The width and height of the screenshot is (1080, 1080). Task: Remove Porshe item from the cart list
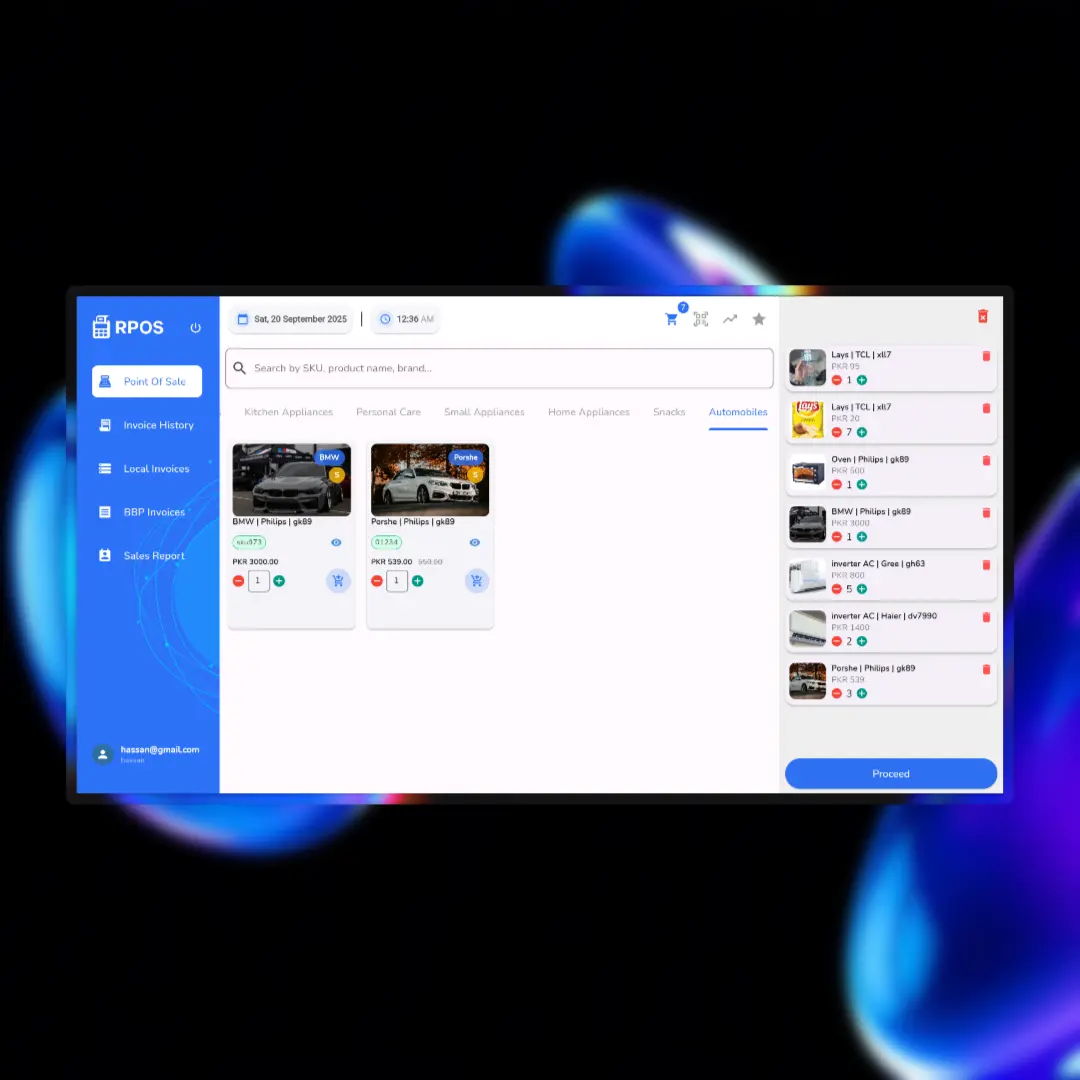point(986,669)
